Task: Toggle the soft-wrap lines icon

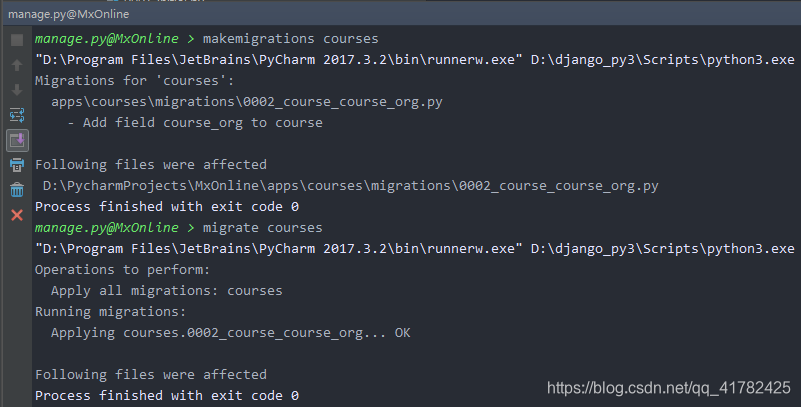Action: pyautogui.click(x=17, y=115)
